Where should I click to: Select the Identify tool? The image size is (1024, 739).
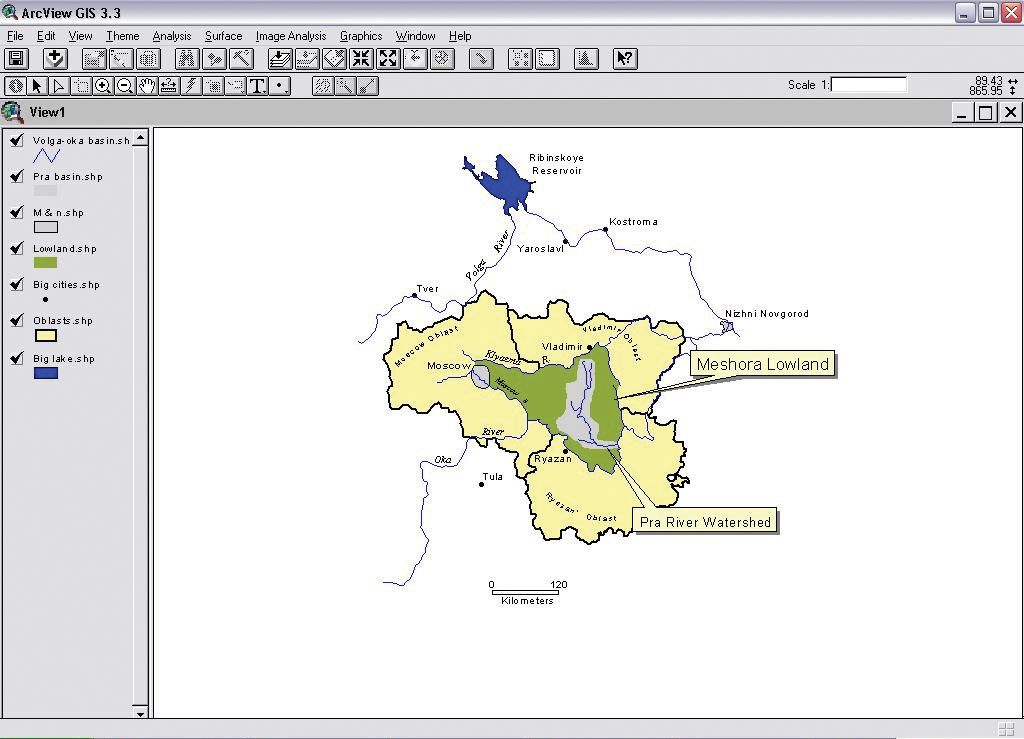[x=15, y=86]
